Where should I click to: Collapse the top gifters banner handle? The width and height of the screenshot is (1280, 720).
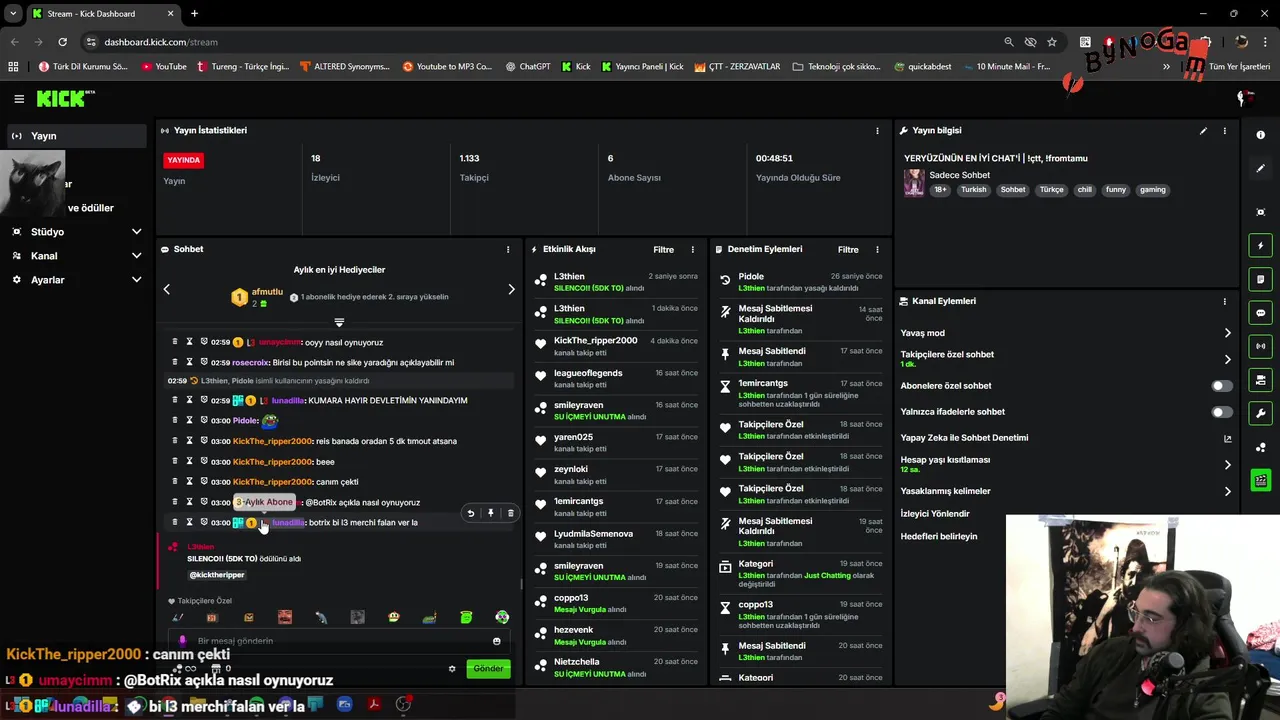click(x=339, y=322)
